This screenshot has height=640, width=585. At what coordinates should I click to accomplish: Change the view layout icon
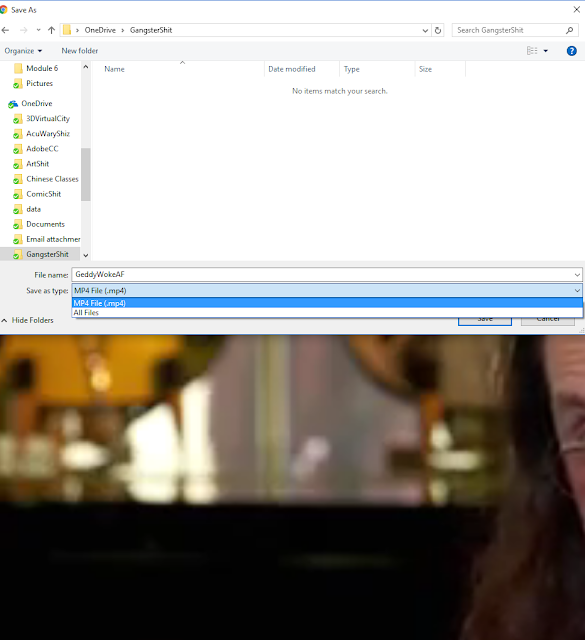(x=532, y=51)
